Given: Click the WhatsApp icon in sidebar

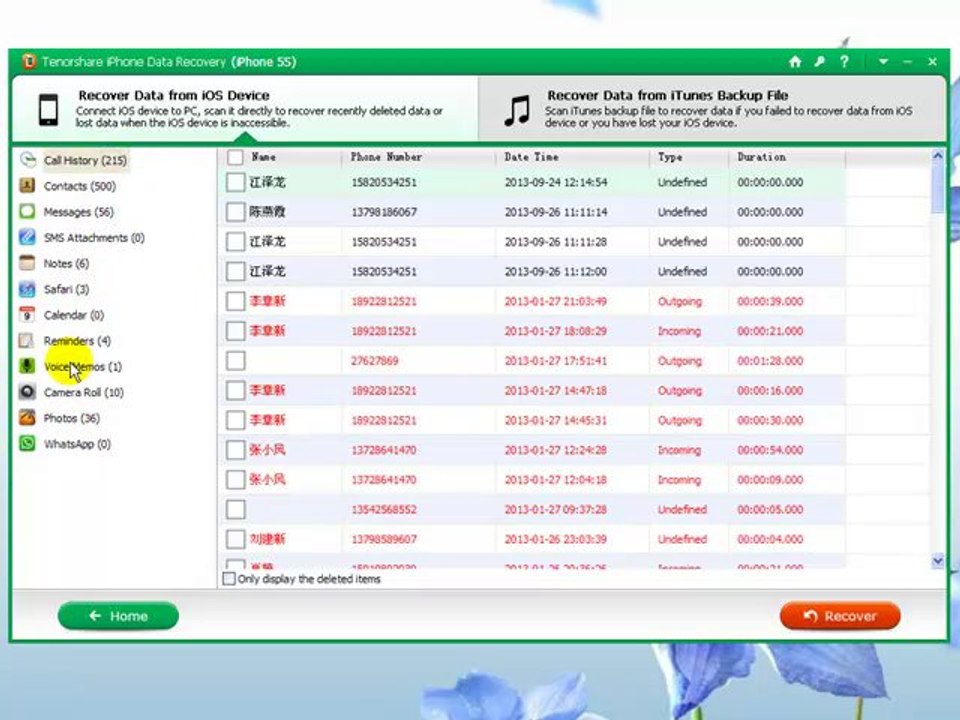Looking at the screenshot, I should pyautogui.click(x=27, y=443).
